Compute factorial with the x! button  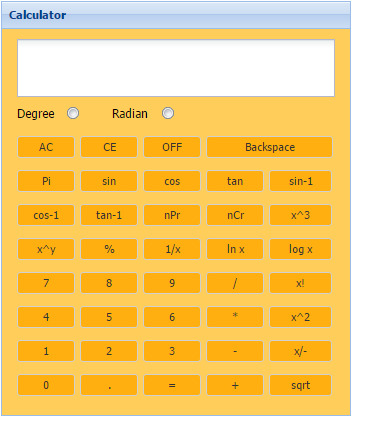tap(301, 283)
